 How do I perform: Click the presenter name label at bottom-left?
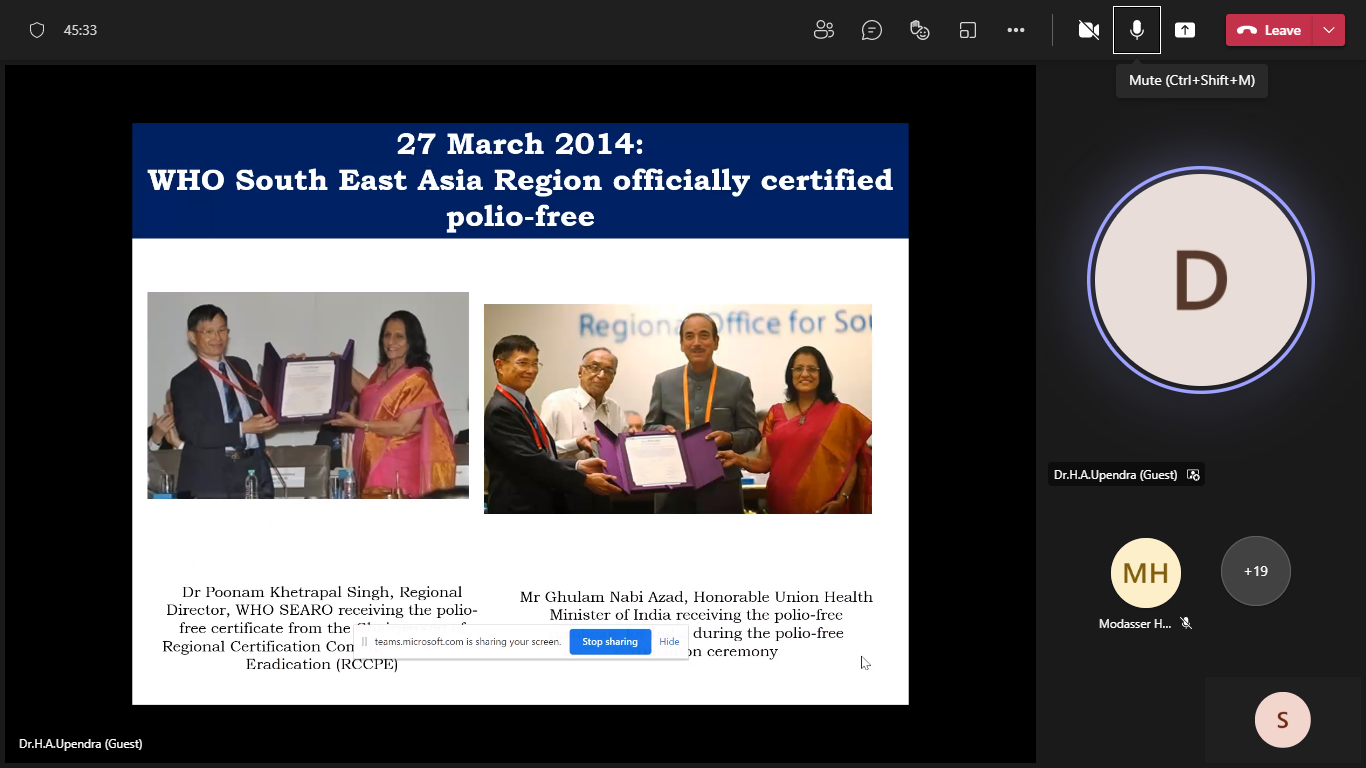pos(80,744)
